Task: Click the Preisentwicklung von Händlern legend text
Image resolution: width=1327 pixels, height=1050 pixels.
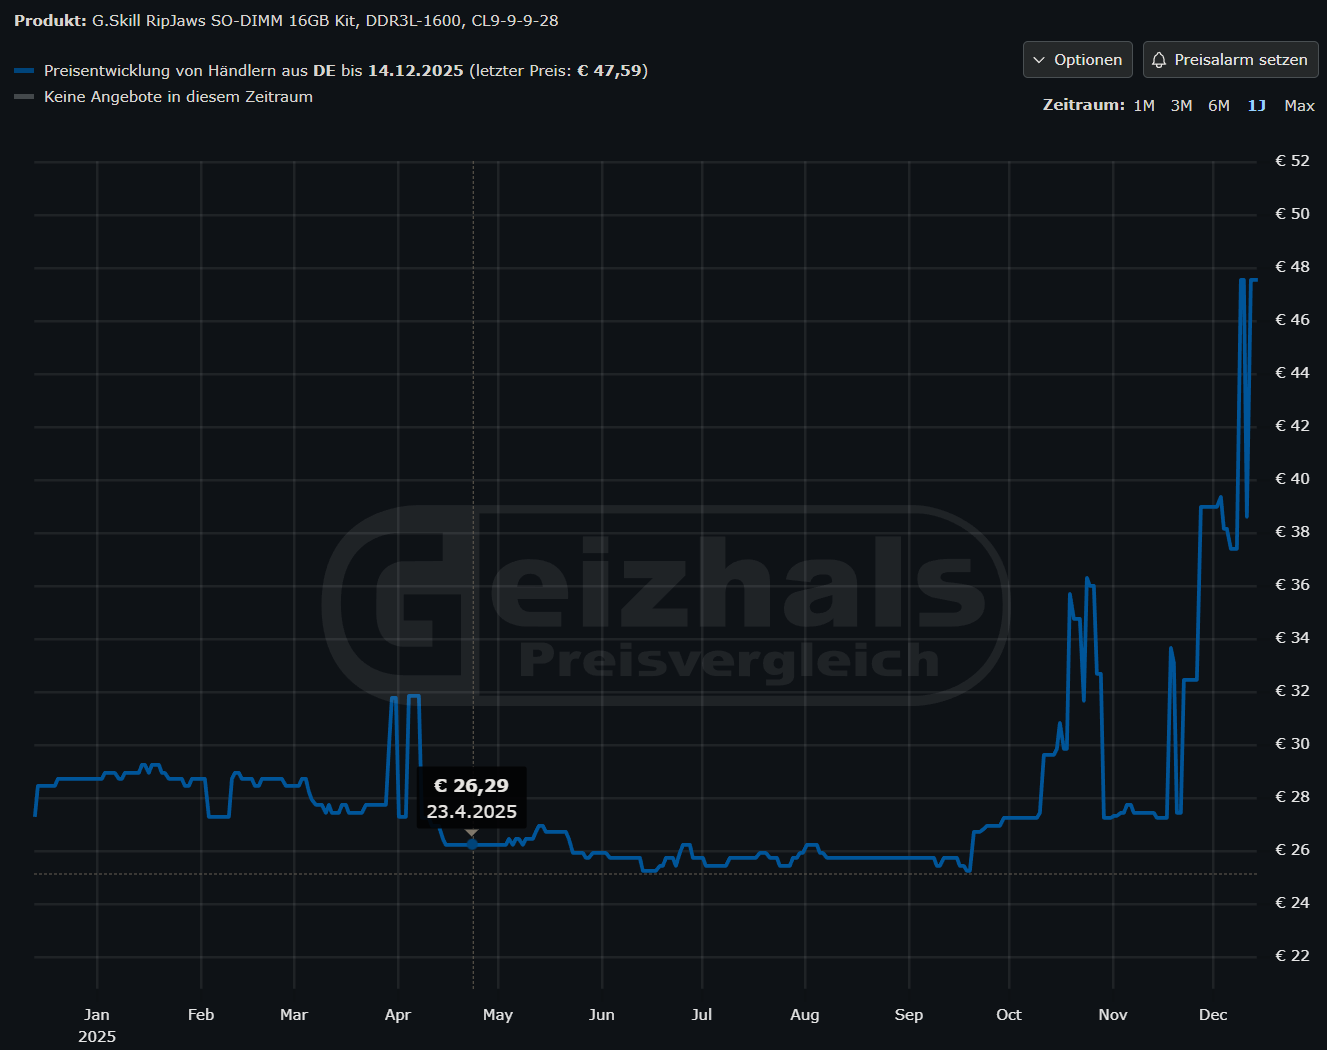Action: [346, 71]
